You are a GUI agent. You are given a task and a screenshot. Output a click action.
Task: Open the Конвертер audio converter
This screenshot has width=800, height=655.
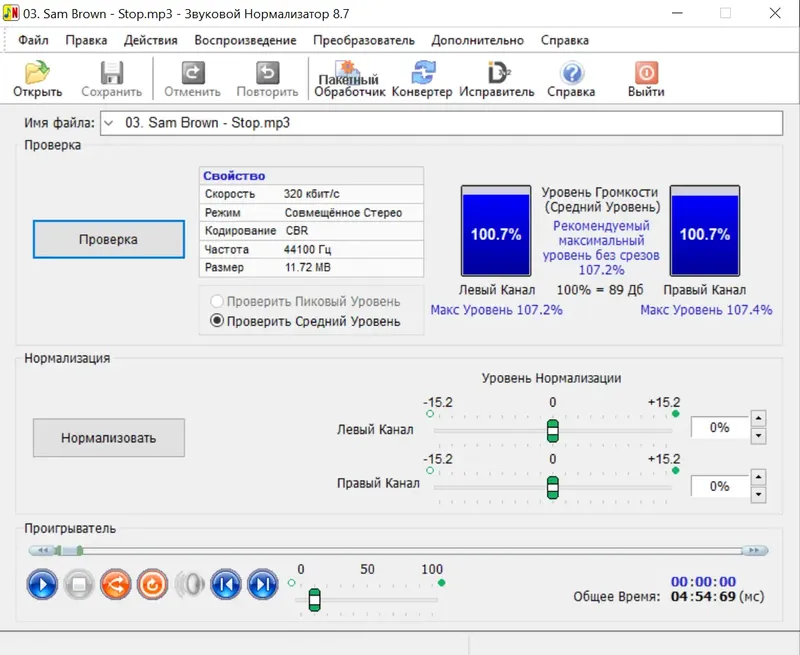coord(424,78)
